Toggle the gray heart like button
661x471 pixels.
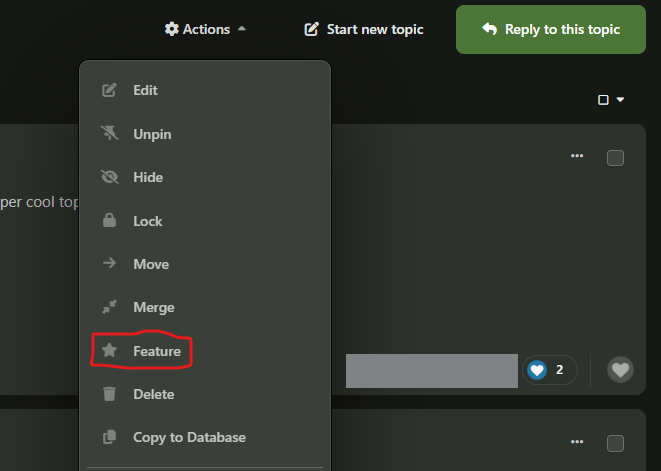(x=620, y=370)
